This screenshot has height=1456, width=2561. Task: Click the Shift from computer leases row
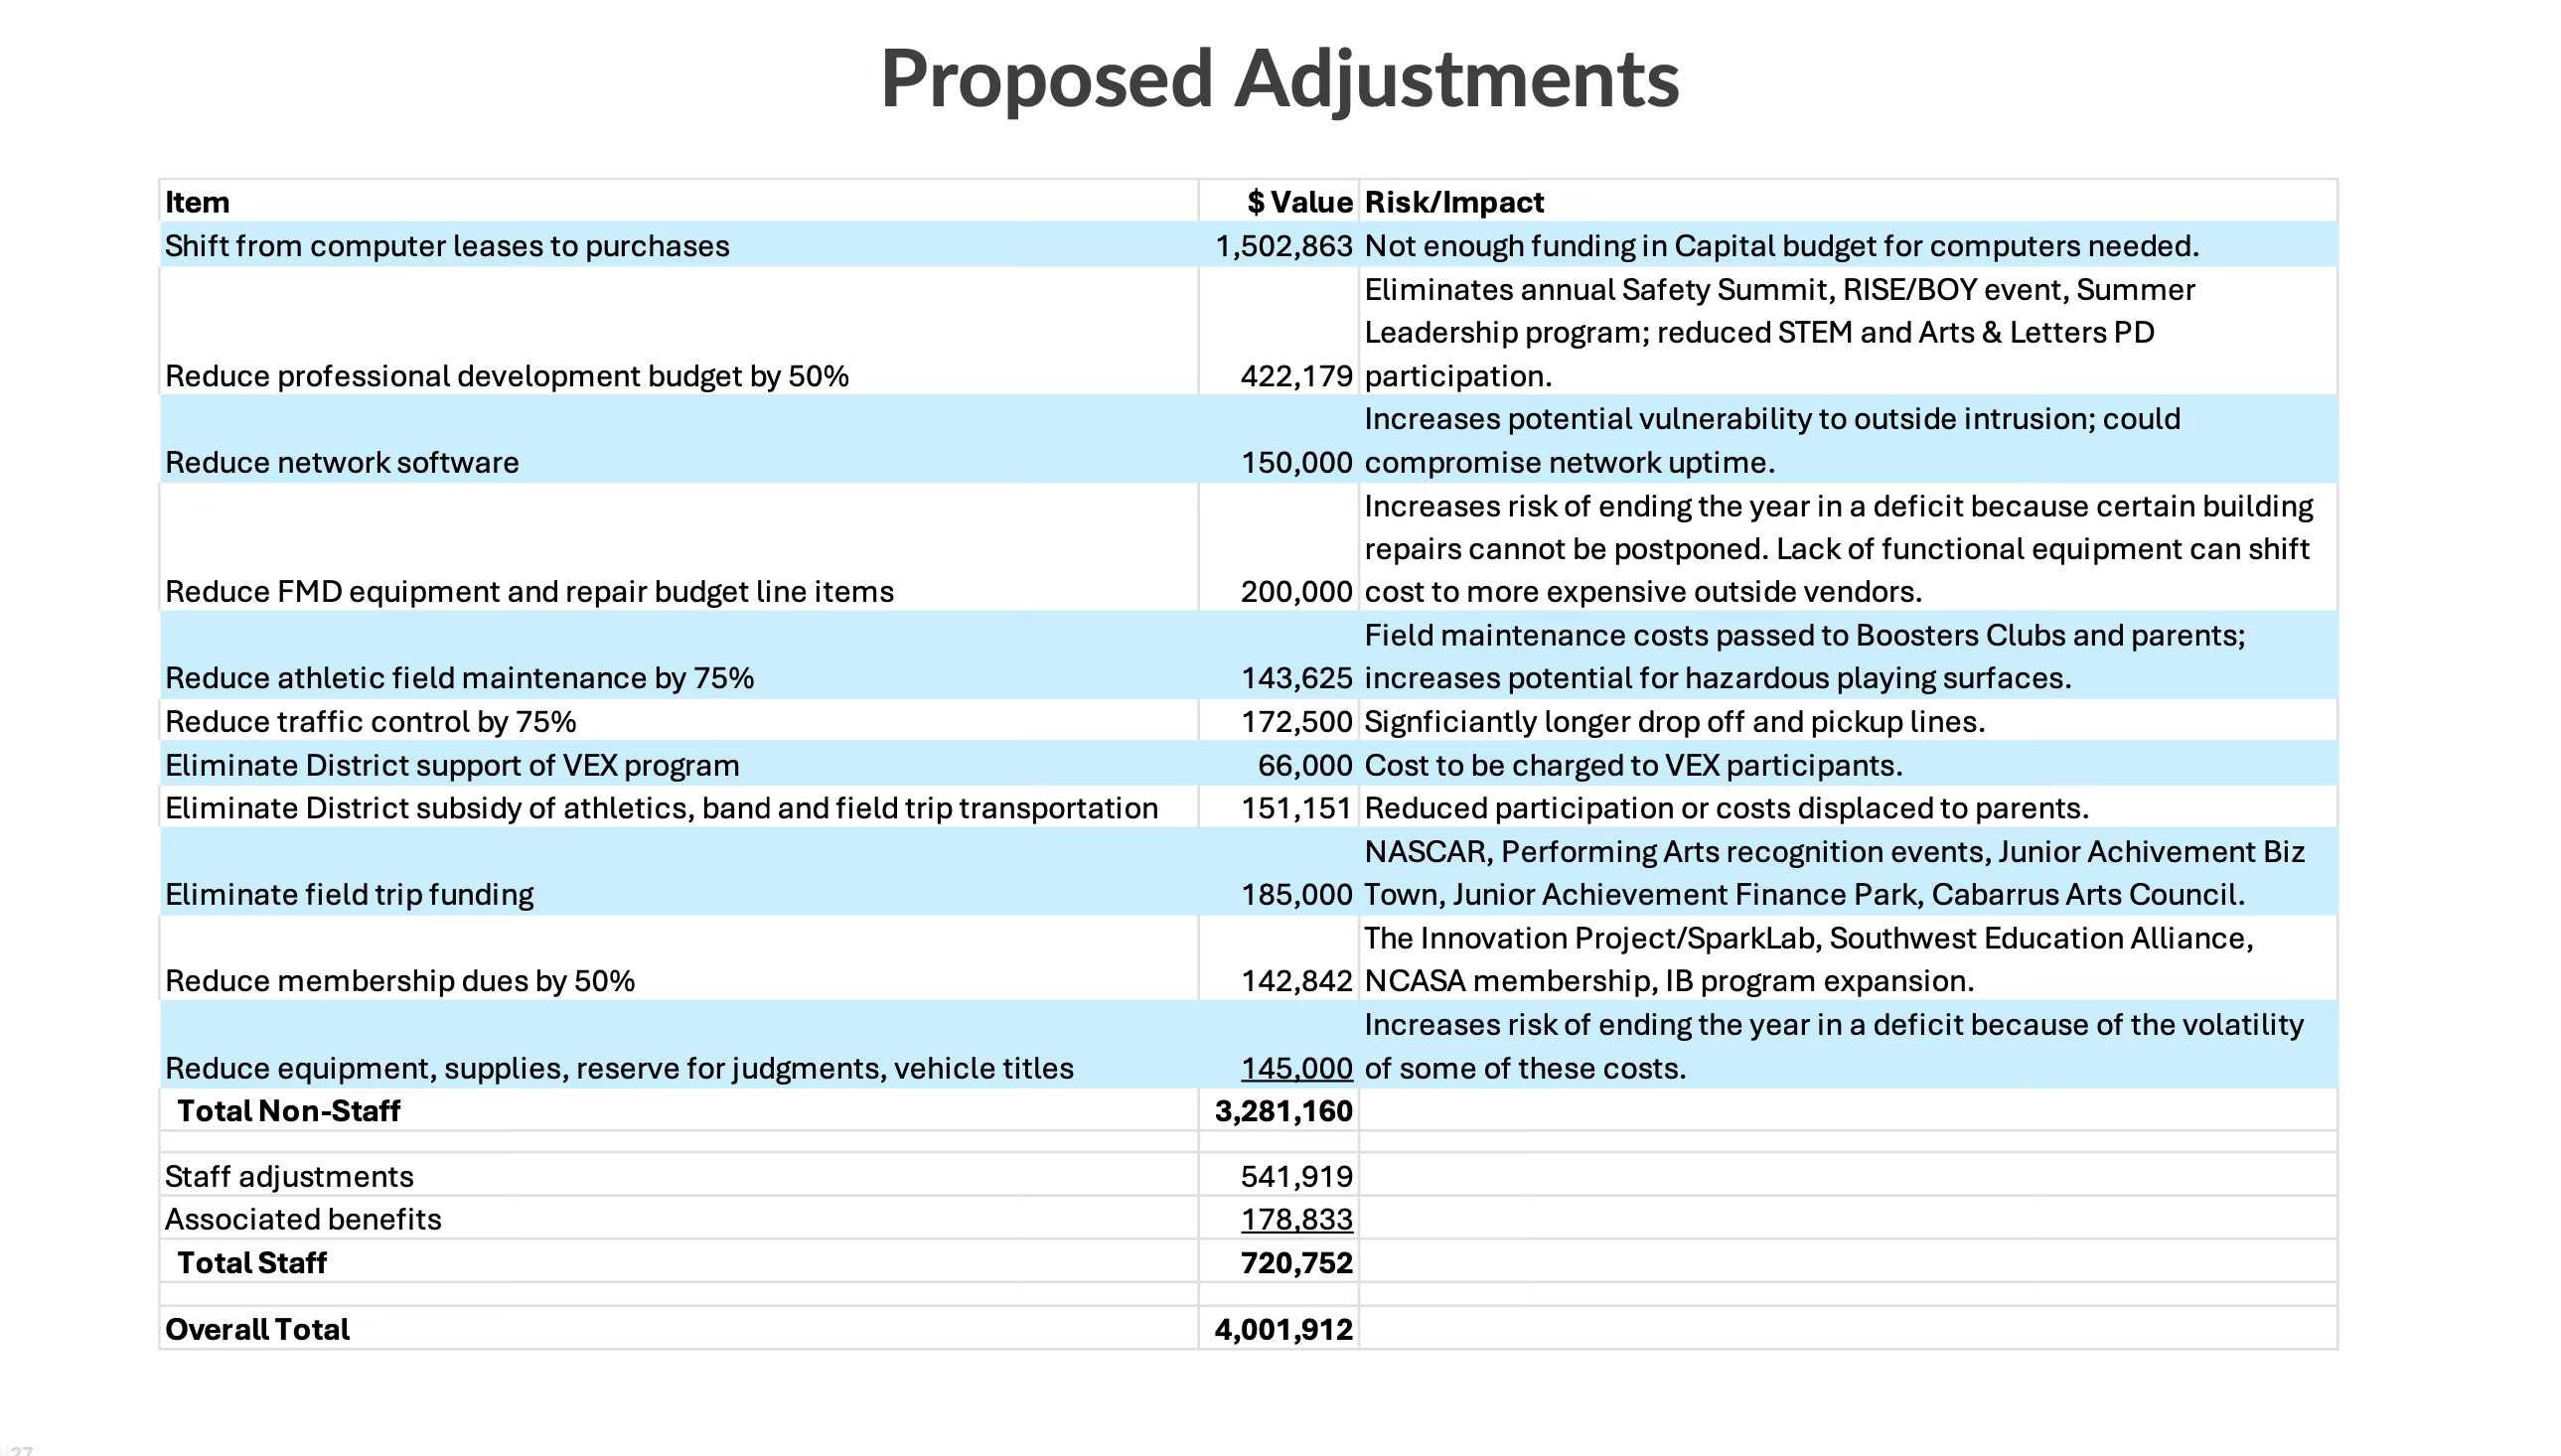point(446,246)
